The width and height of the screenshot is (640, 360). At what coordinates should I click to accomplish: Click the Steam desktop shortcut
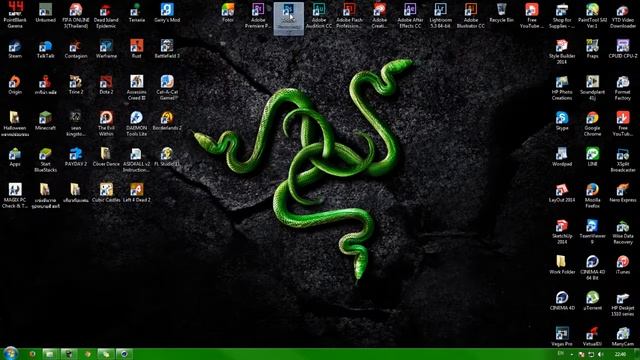(x=15, y=49)
